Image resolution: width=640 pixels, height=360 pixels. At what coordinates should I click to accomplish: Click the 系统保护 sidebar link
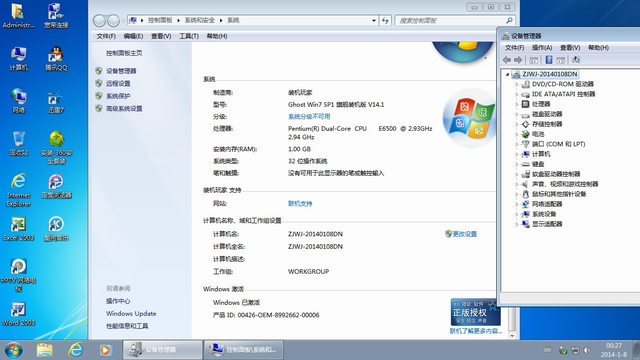[x=118, y=96]
